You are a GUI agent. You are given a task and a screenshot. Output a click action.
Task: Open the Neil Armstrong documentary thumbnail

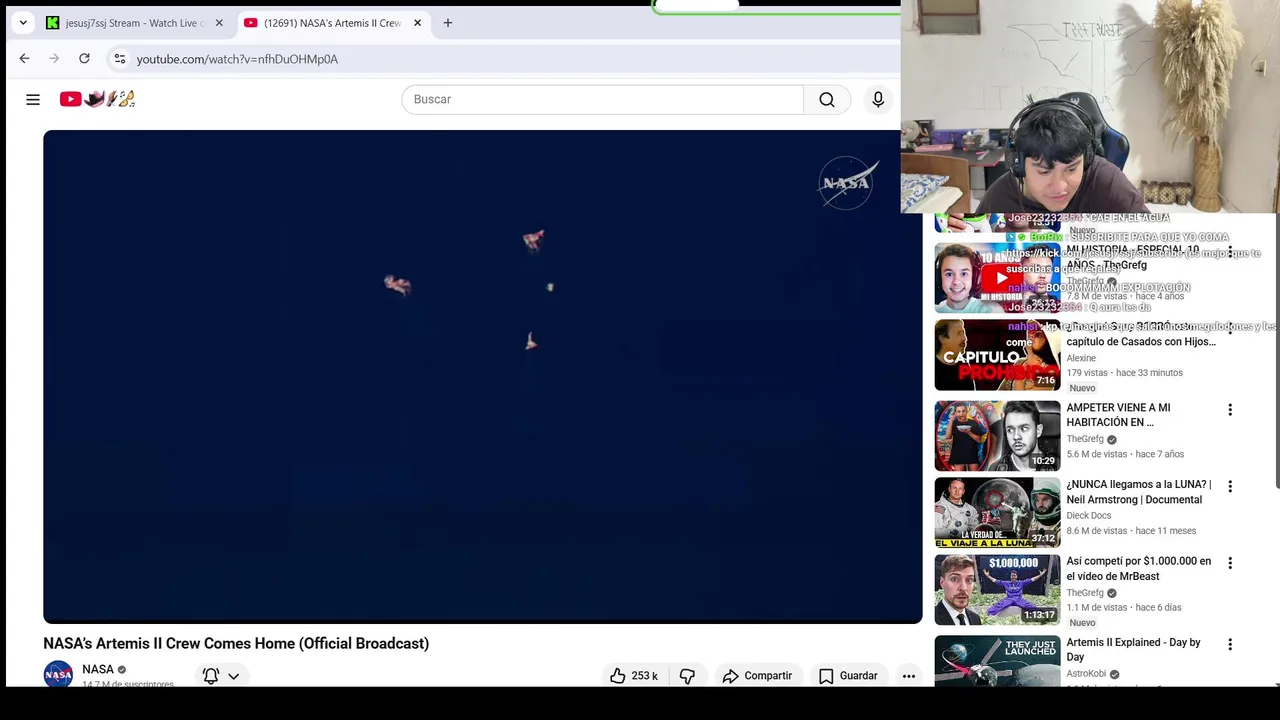tap(997, 513)
